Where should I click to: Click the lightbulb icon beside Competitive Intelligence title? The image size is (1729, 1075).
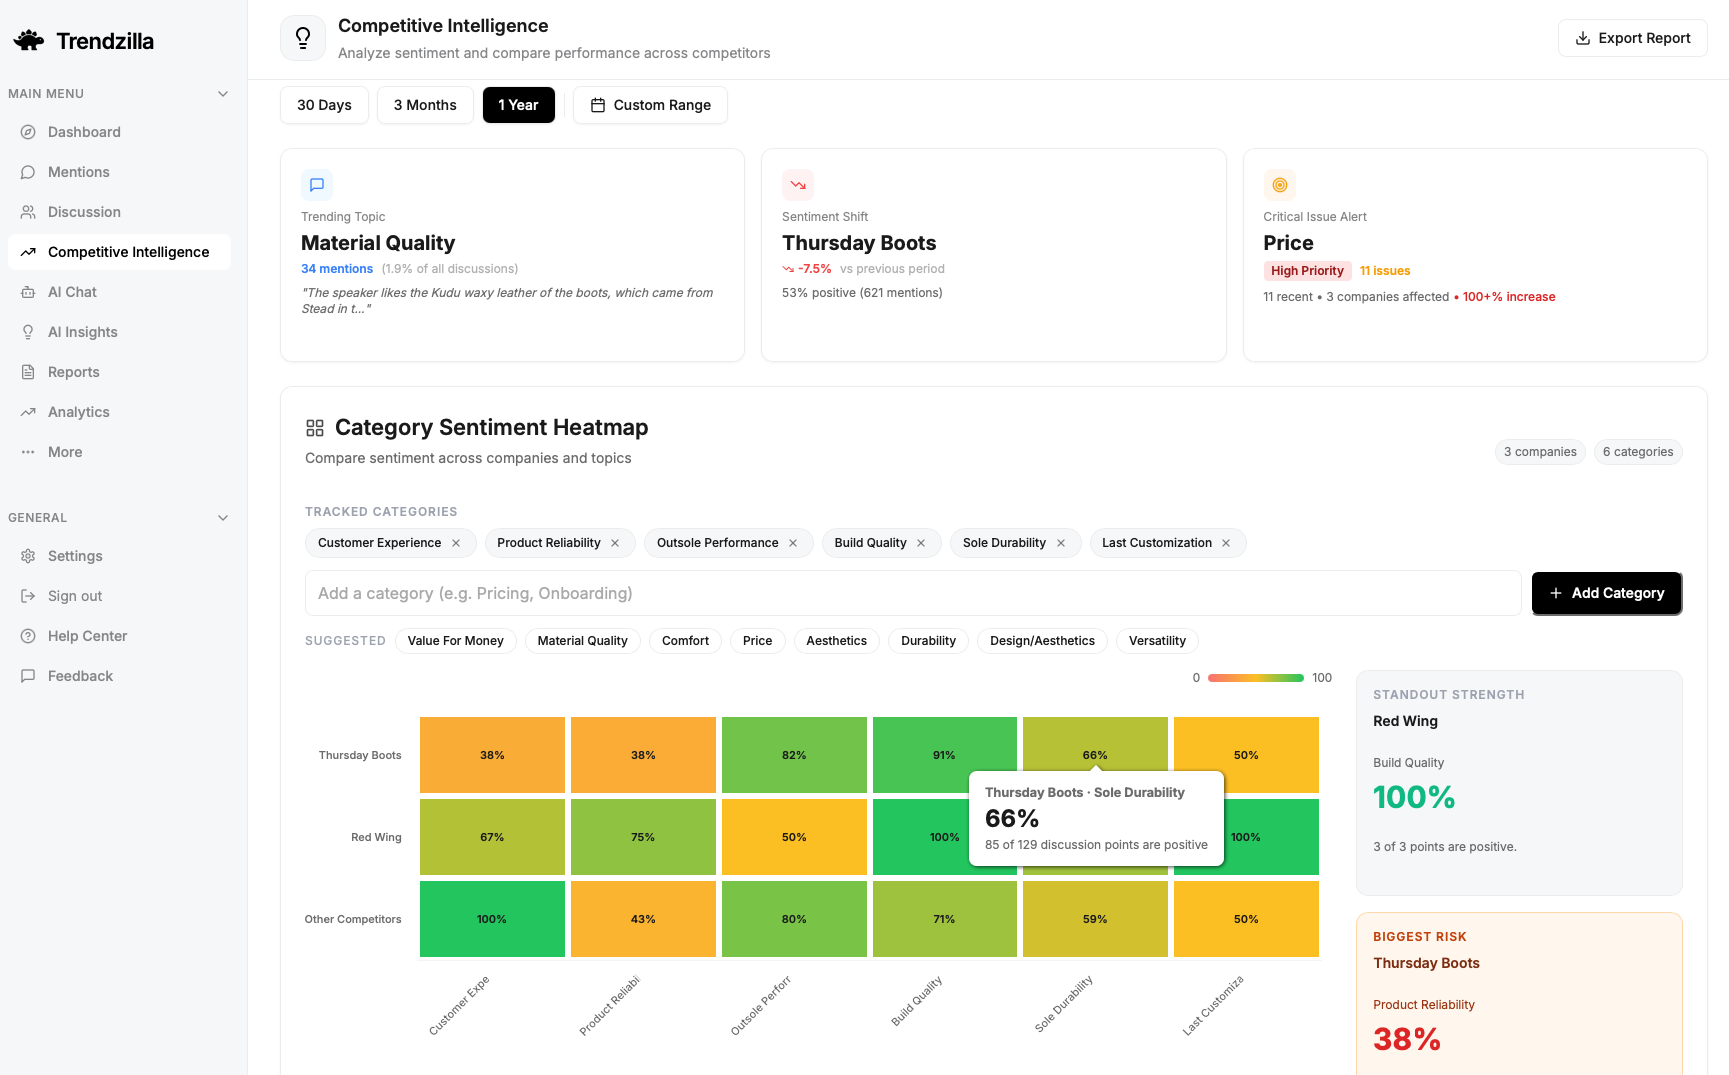pyautogui.click(x=303, y=38)
